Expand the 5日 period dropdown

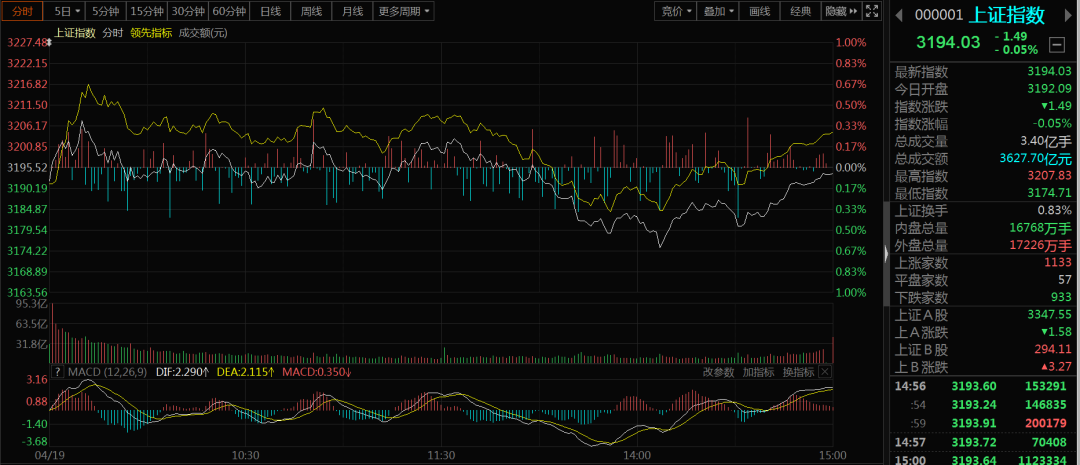[x=68, y=11]
